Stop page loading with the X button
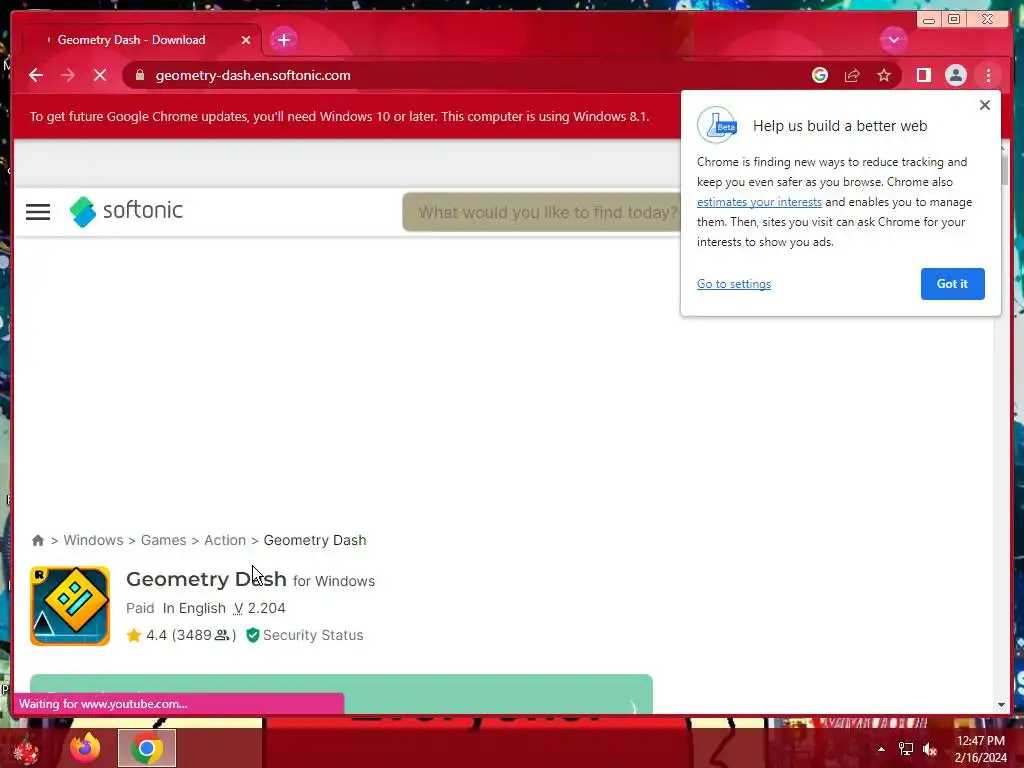This screenshot has width=1024, height=768. coord(100,75)
